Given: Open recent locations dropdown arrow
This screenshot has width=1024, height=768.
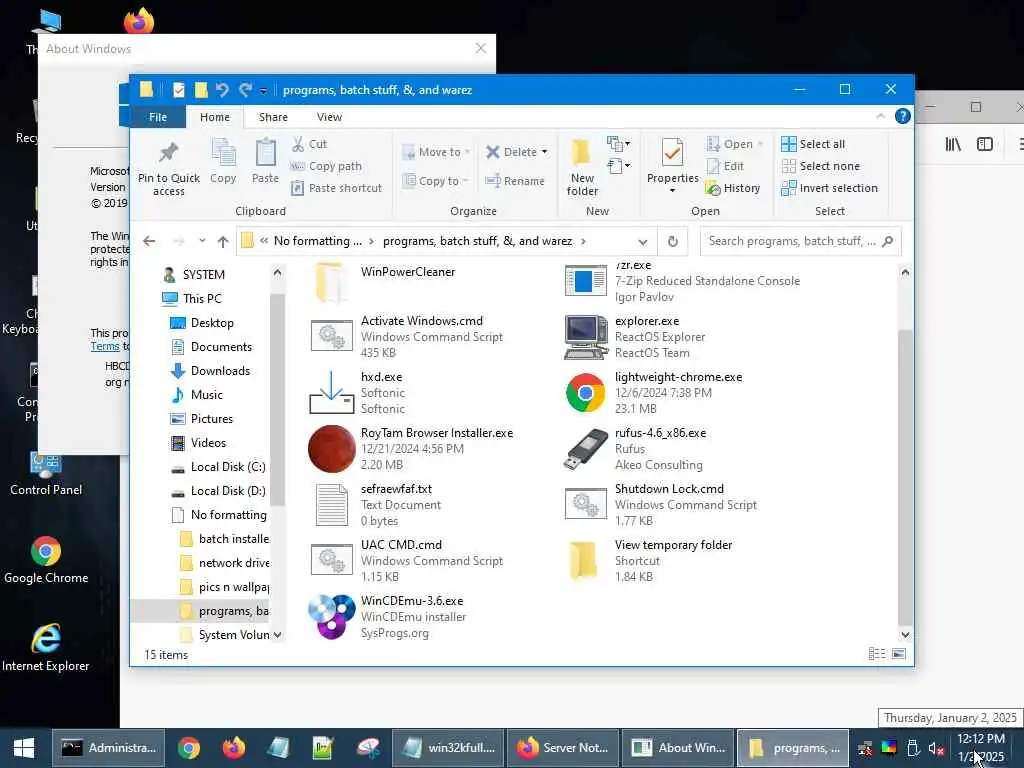Looking at the screenshot, I should [202, 241].
